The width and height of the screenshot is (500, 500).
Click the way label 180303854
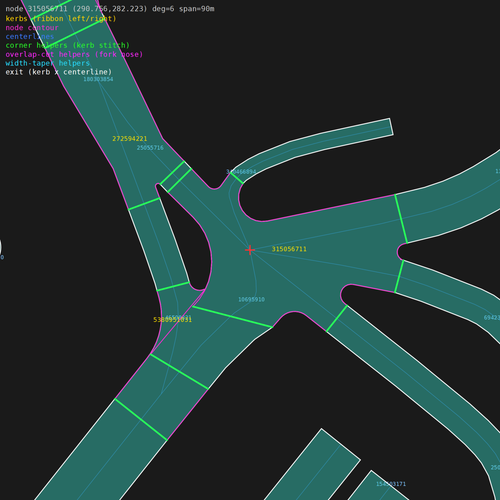98,79
